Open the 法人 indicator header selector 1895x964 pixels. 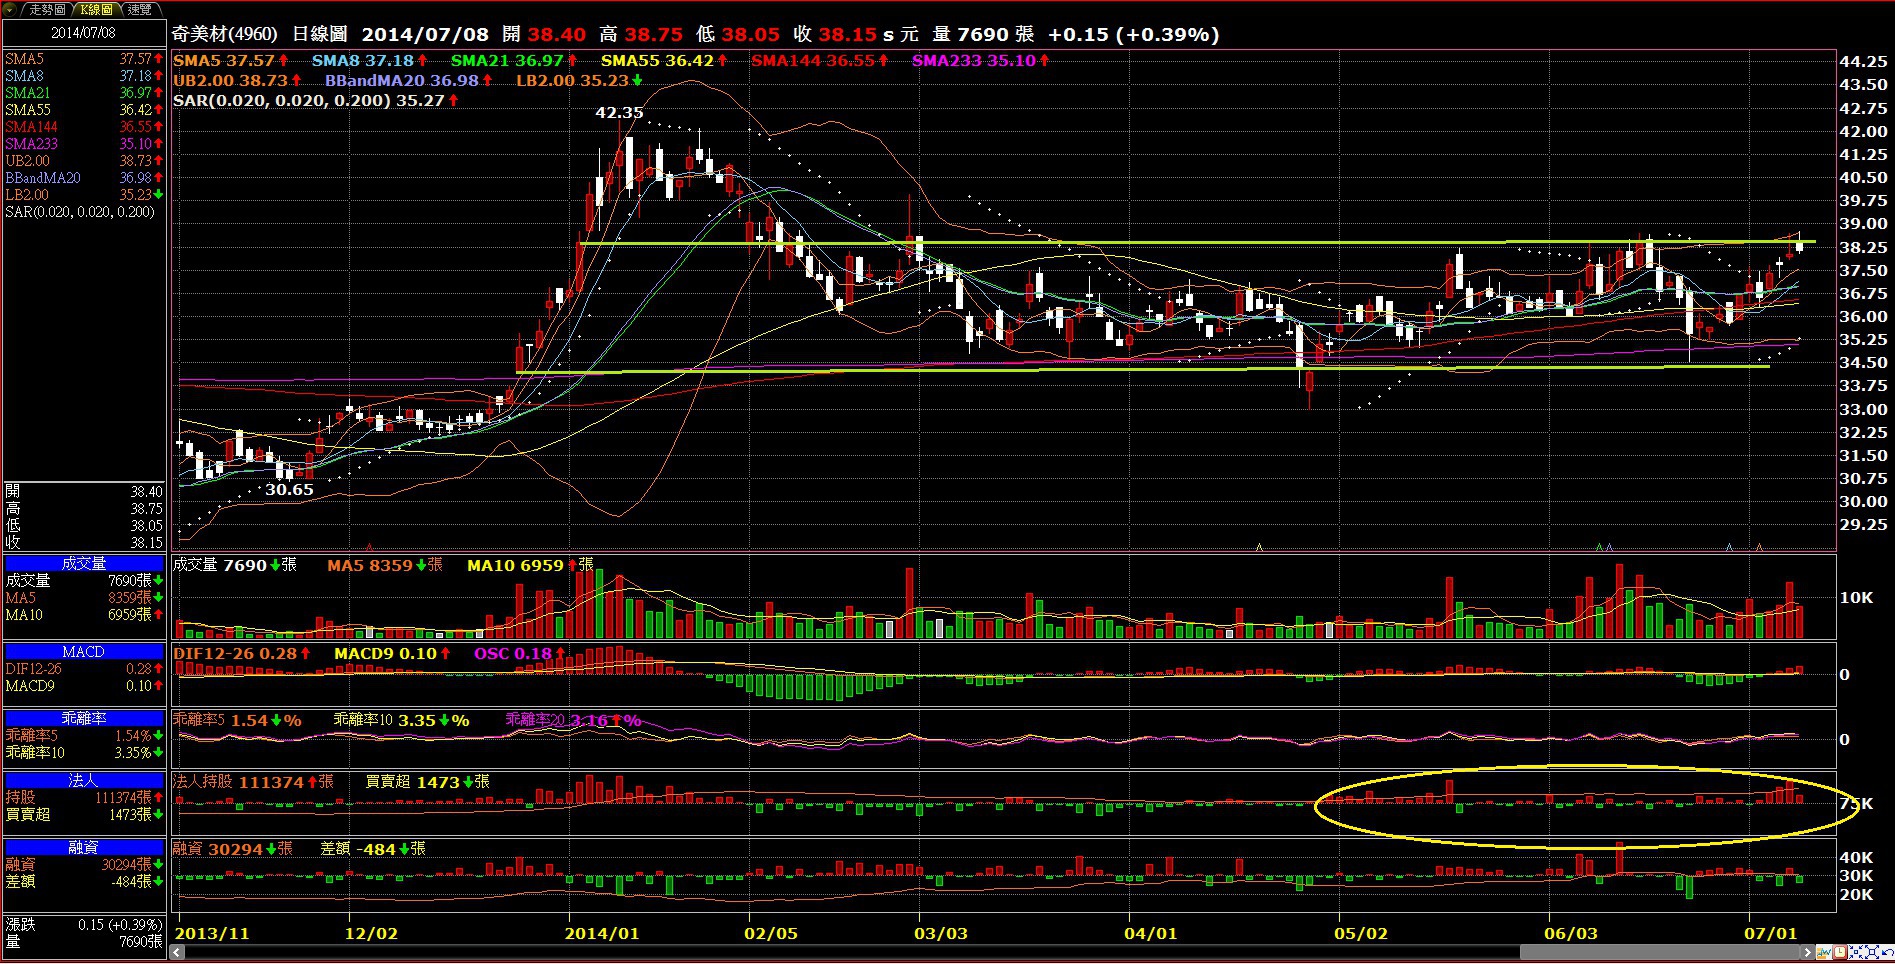tap(83, 780)
